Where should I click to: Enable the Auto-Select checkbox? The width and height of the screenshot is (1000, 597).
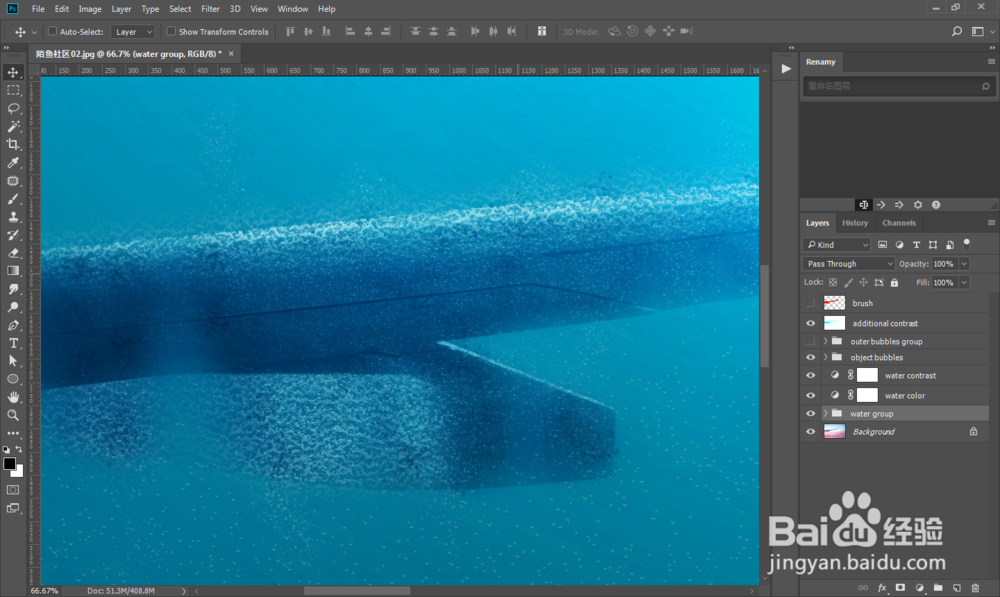[x=53, y=31]
